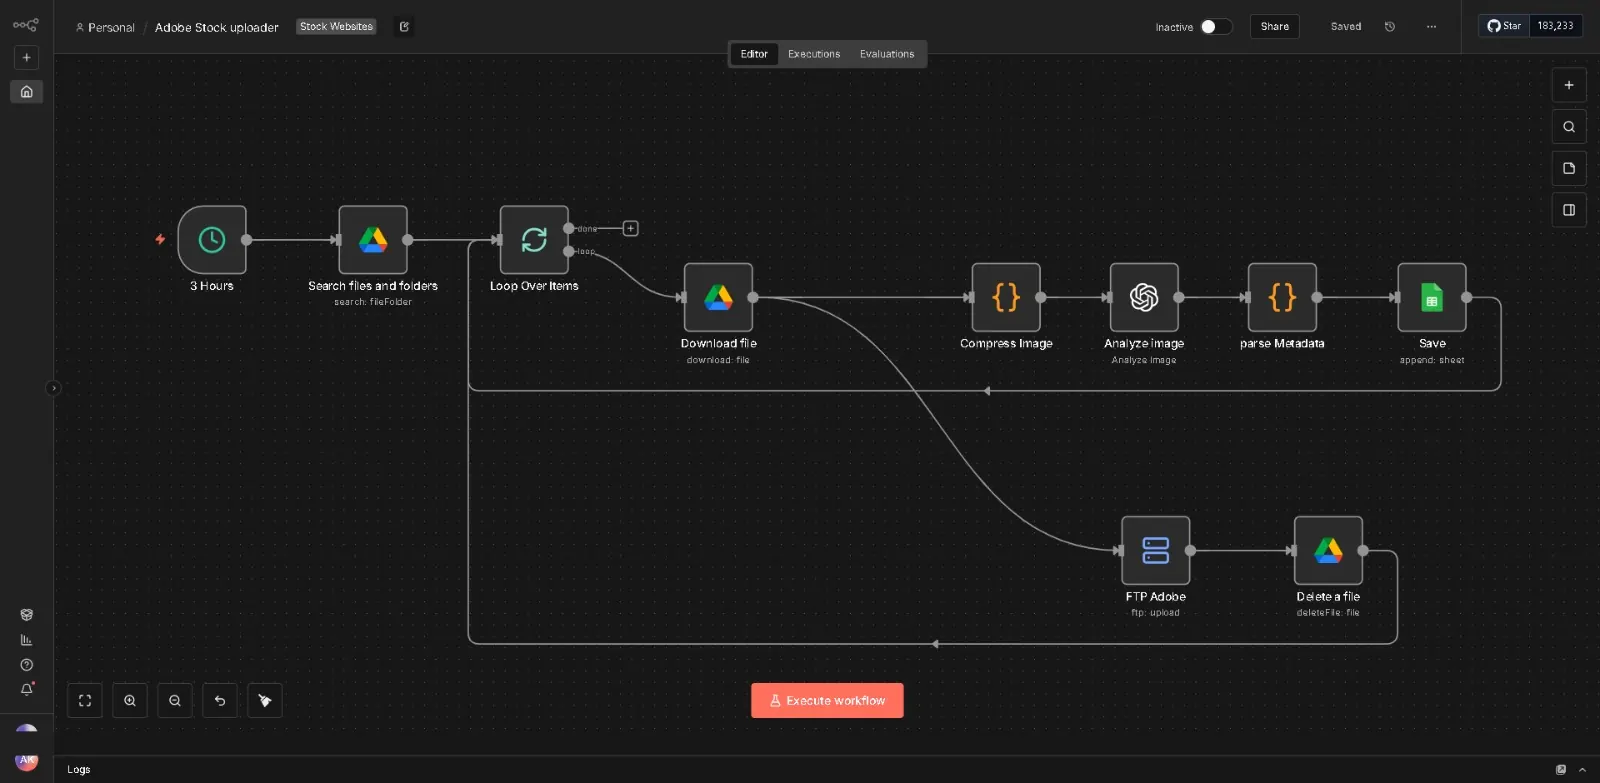Open the insights chart icon in sidebar

[x=27, y=640]
